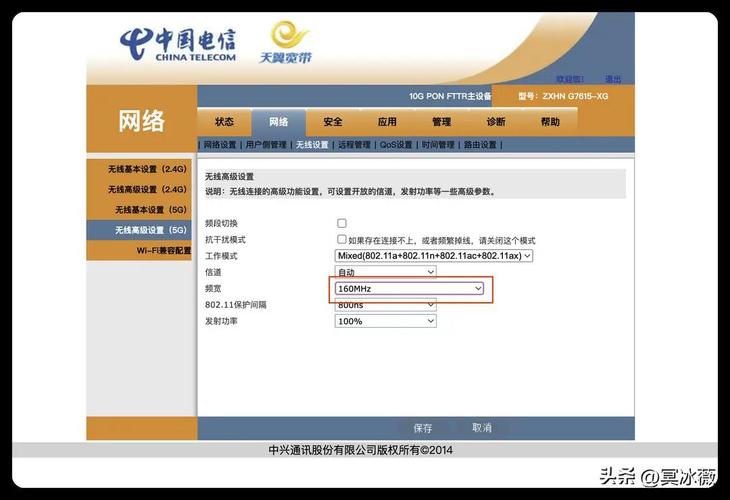
Task: Open the QoS设置 submenu
Action: 396,145
